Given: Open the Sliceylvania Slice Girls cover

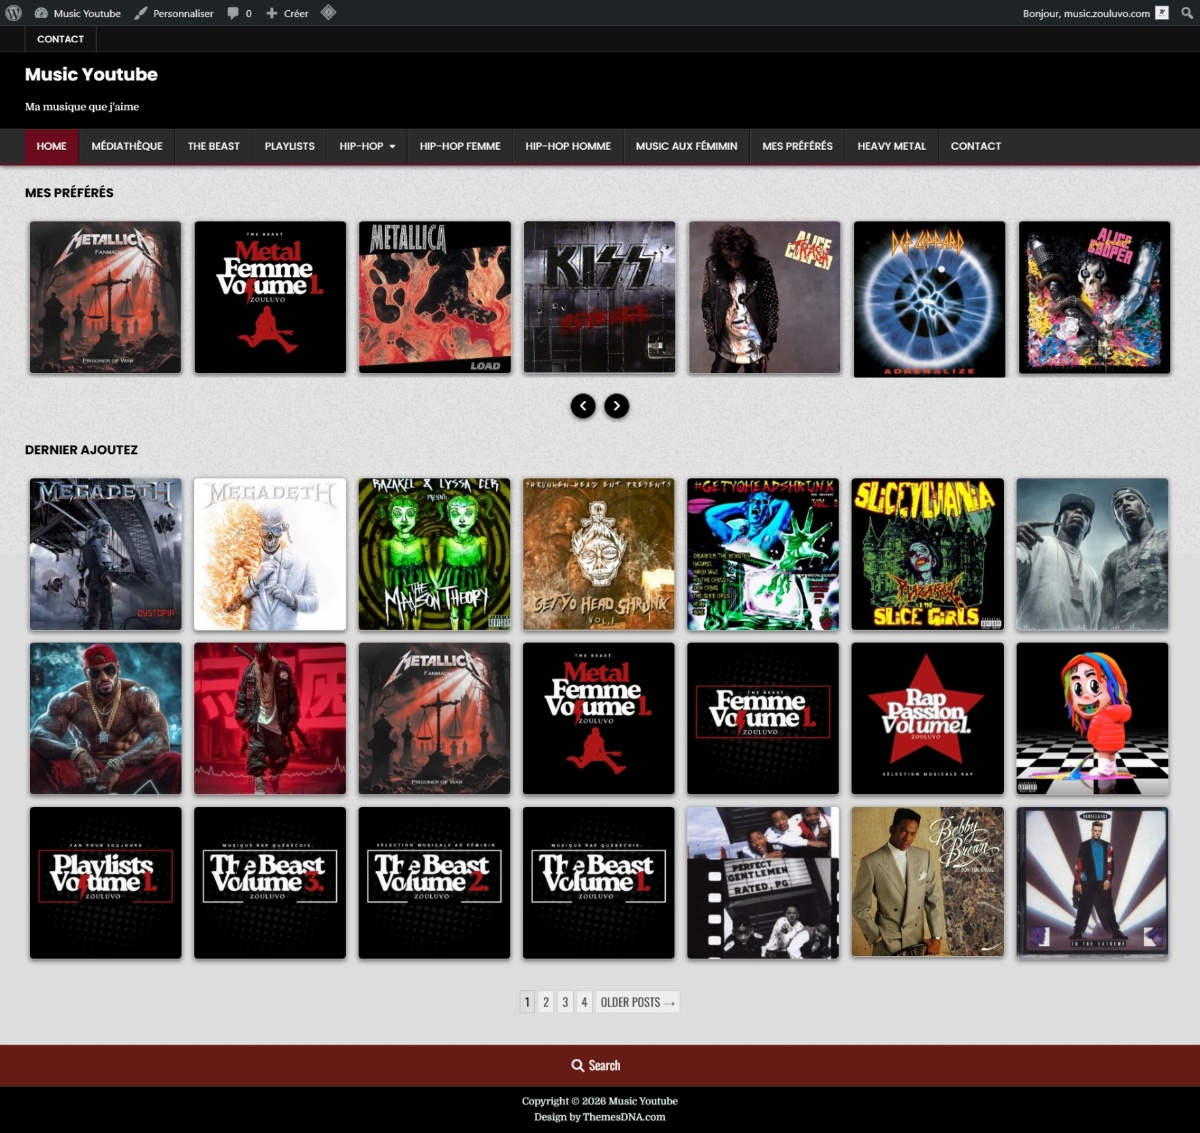Looking at the screenshot, I should [x=927, y=554].
